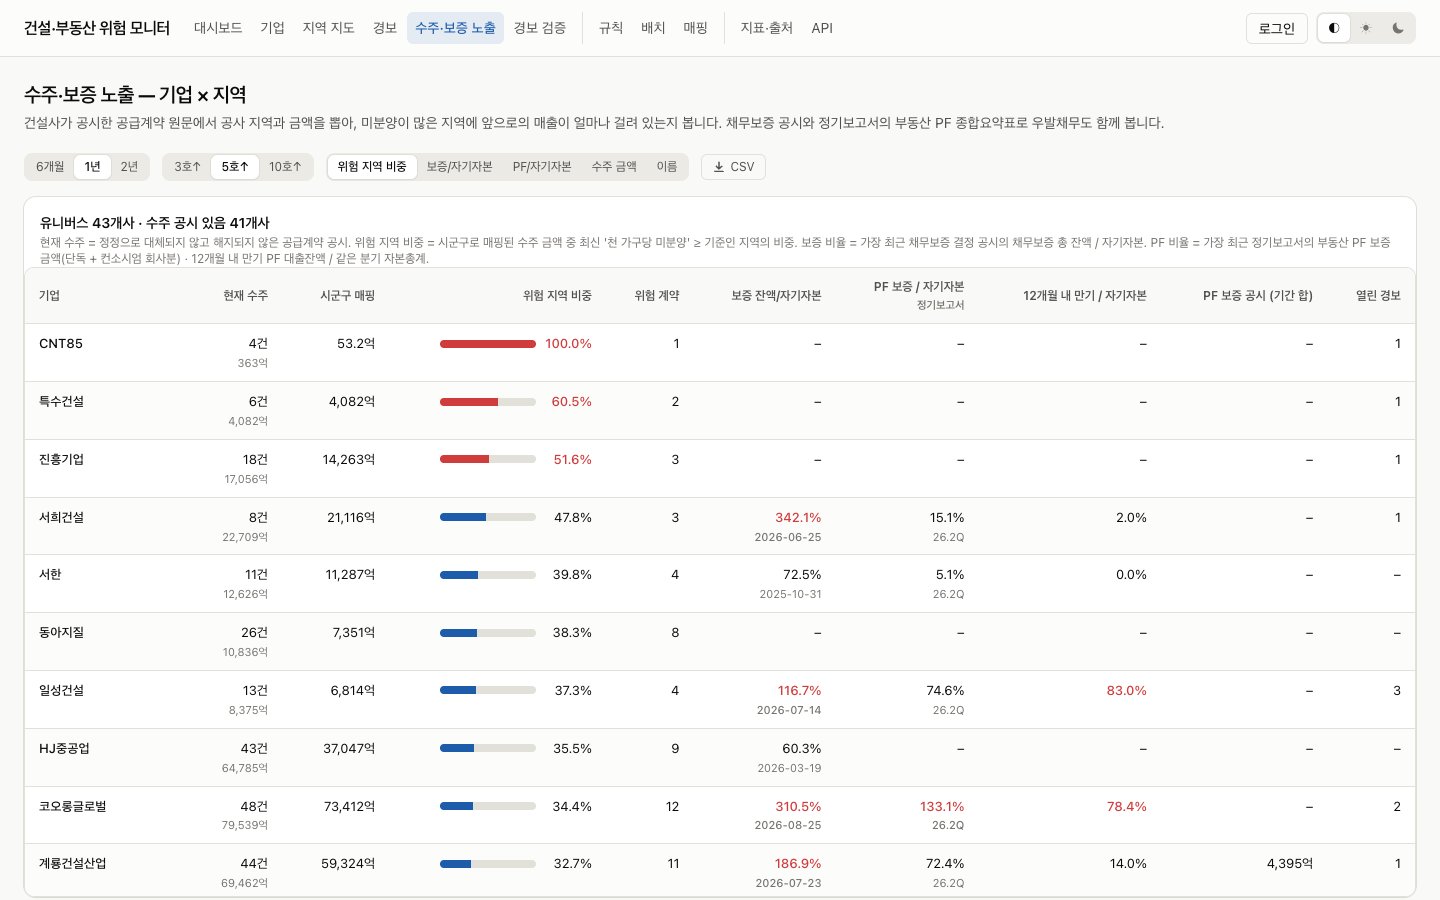
Task: Sort by 보증/자기자본 option
Action: [459, 167]
